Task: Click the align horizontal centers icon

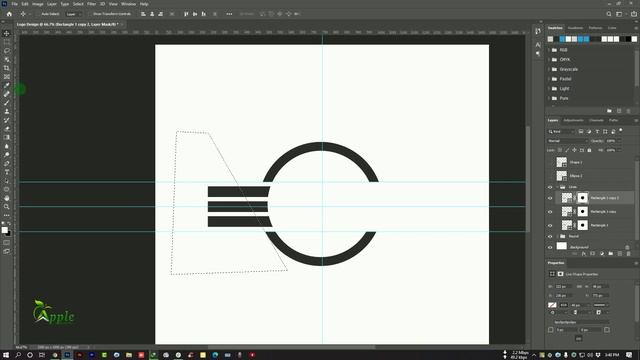Action: (x=152, y=14)
